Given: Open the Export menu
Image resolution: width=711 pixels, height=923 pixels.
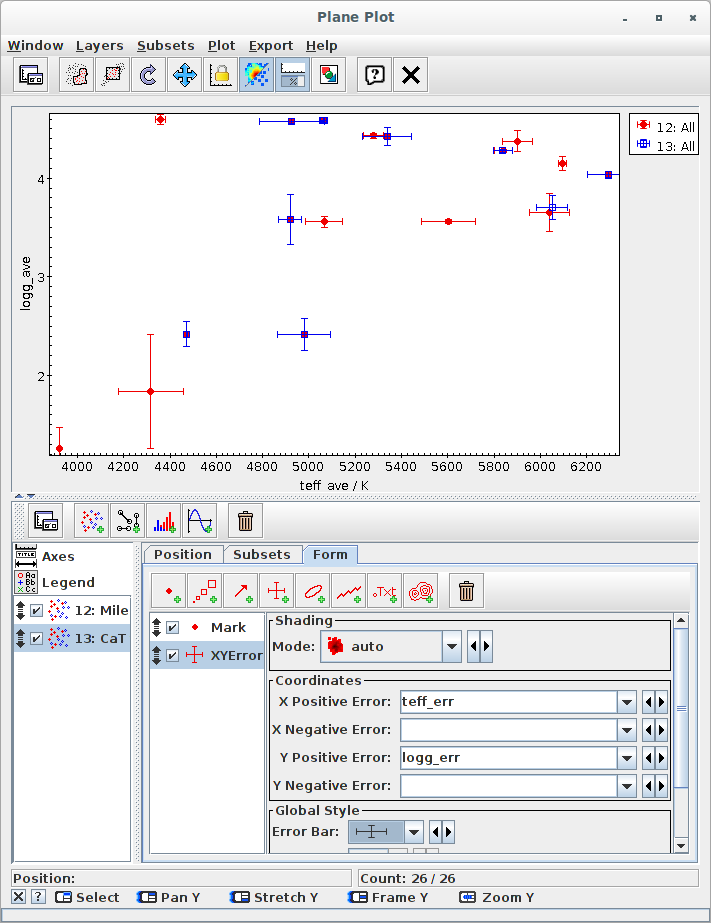Looking at the screenshot, I should pos(271,45).
